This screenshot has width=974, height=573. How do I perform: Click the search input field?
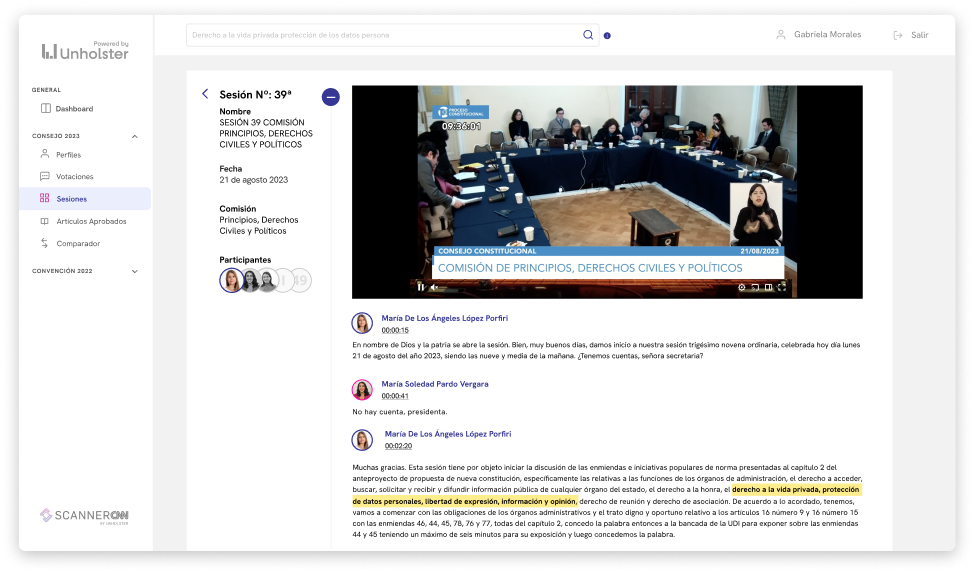pyautogui.click(x=380, y=35)
